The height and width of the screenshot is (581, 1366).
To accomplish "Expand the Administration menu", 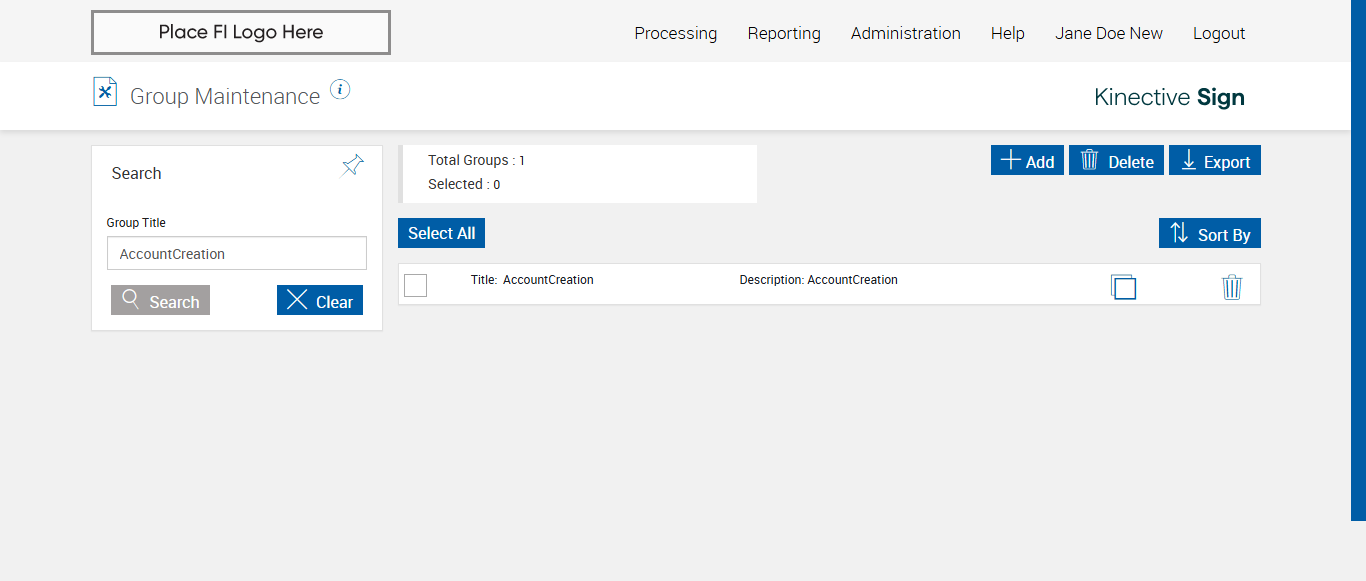I will point(906,33).
